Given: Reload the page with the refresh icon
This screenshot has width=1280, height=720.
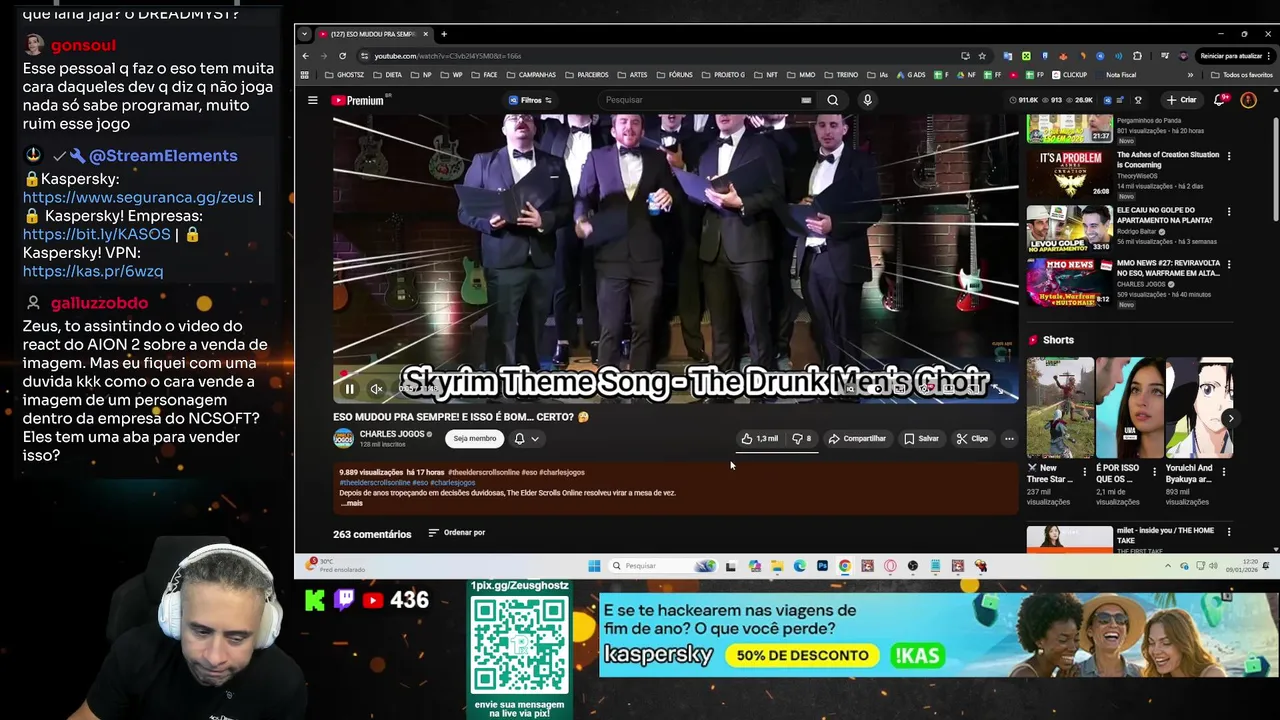Looking at the screenshot, I should (x=343, y=56).
